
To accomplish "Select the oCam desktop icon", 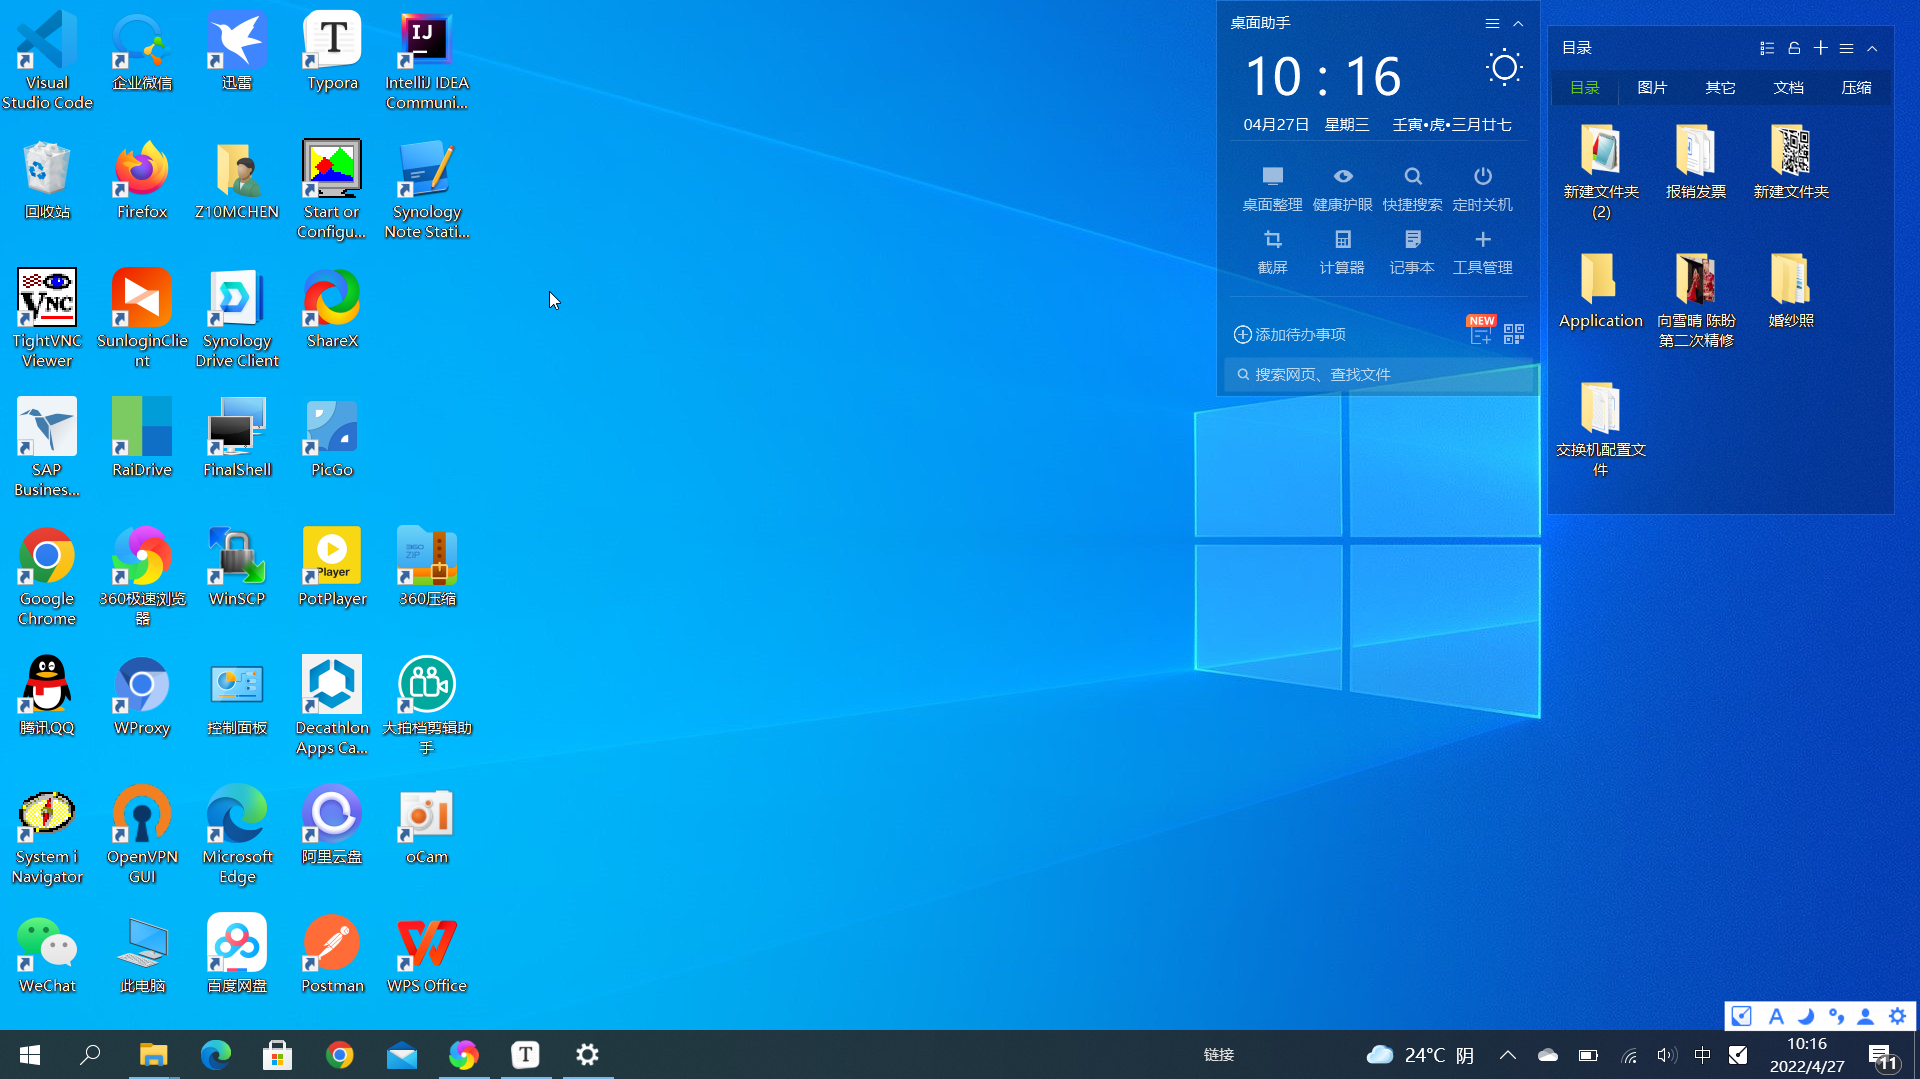I will 427,825.
